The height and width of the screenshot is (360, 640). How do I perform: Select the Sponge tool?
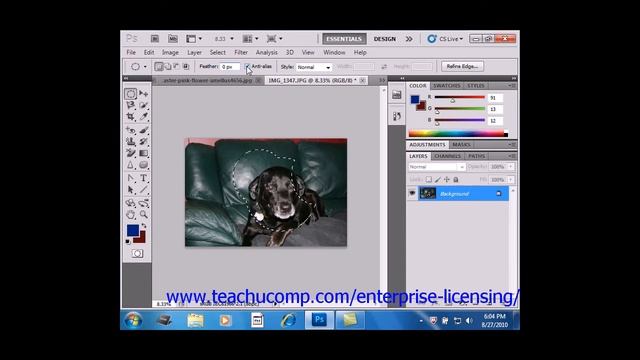click(x=143, y=165)
